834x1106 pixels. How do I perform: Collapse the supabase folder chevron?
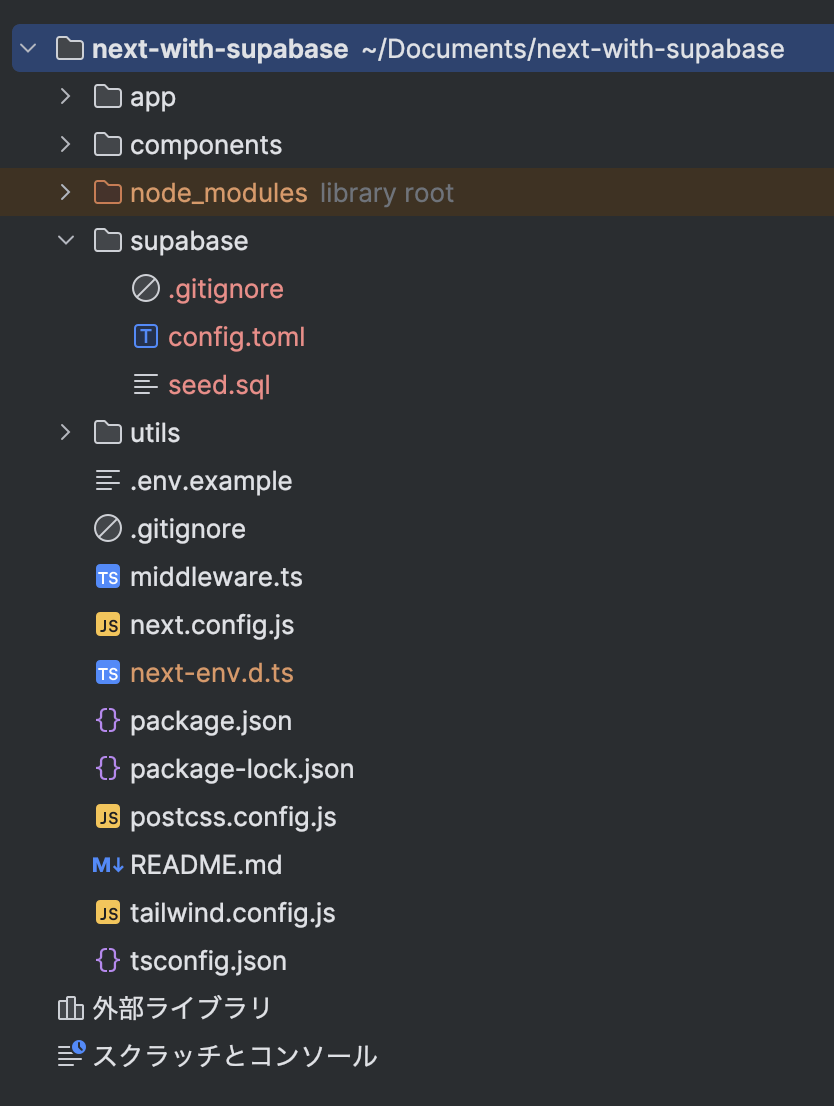tap(66, 241)
